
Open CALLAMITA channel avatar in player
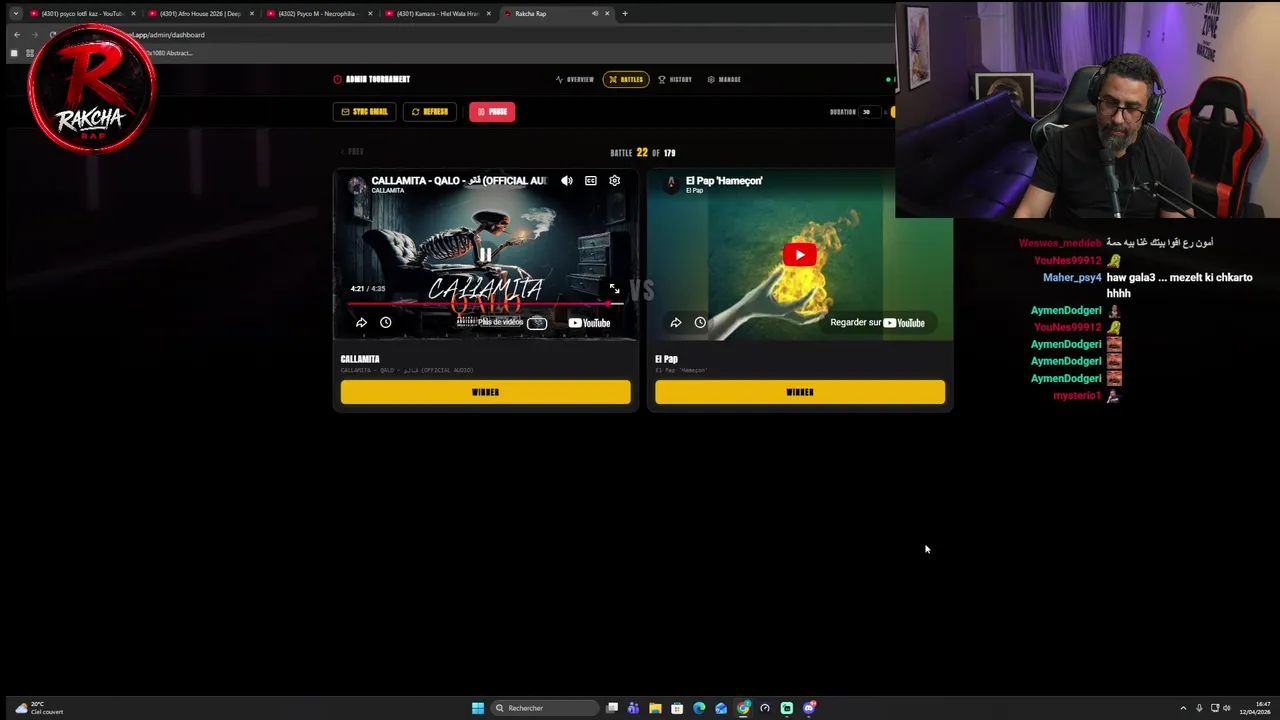tap(357, 185)
